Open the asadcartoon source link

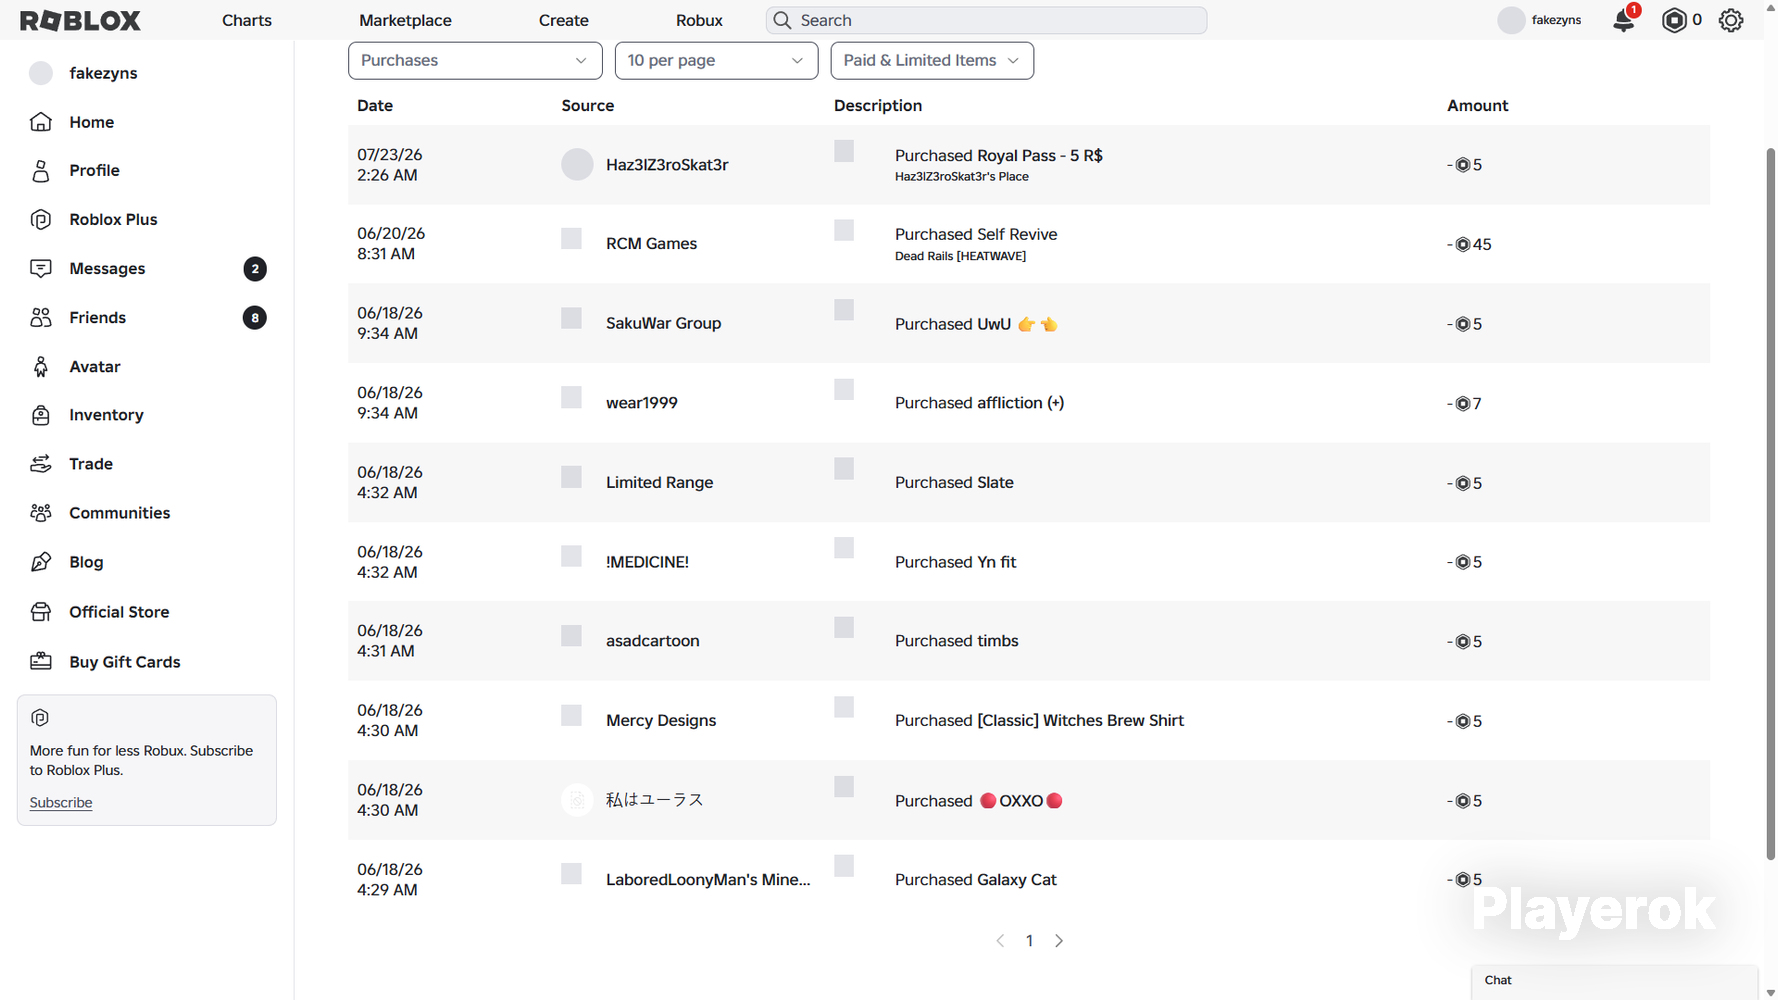pyautogui.click(x=653, y=641)
